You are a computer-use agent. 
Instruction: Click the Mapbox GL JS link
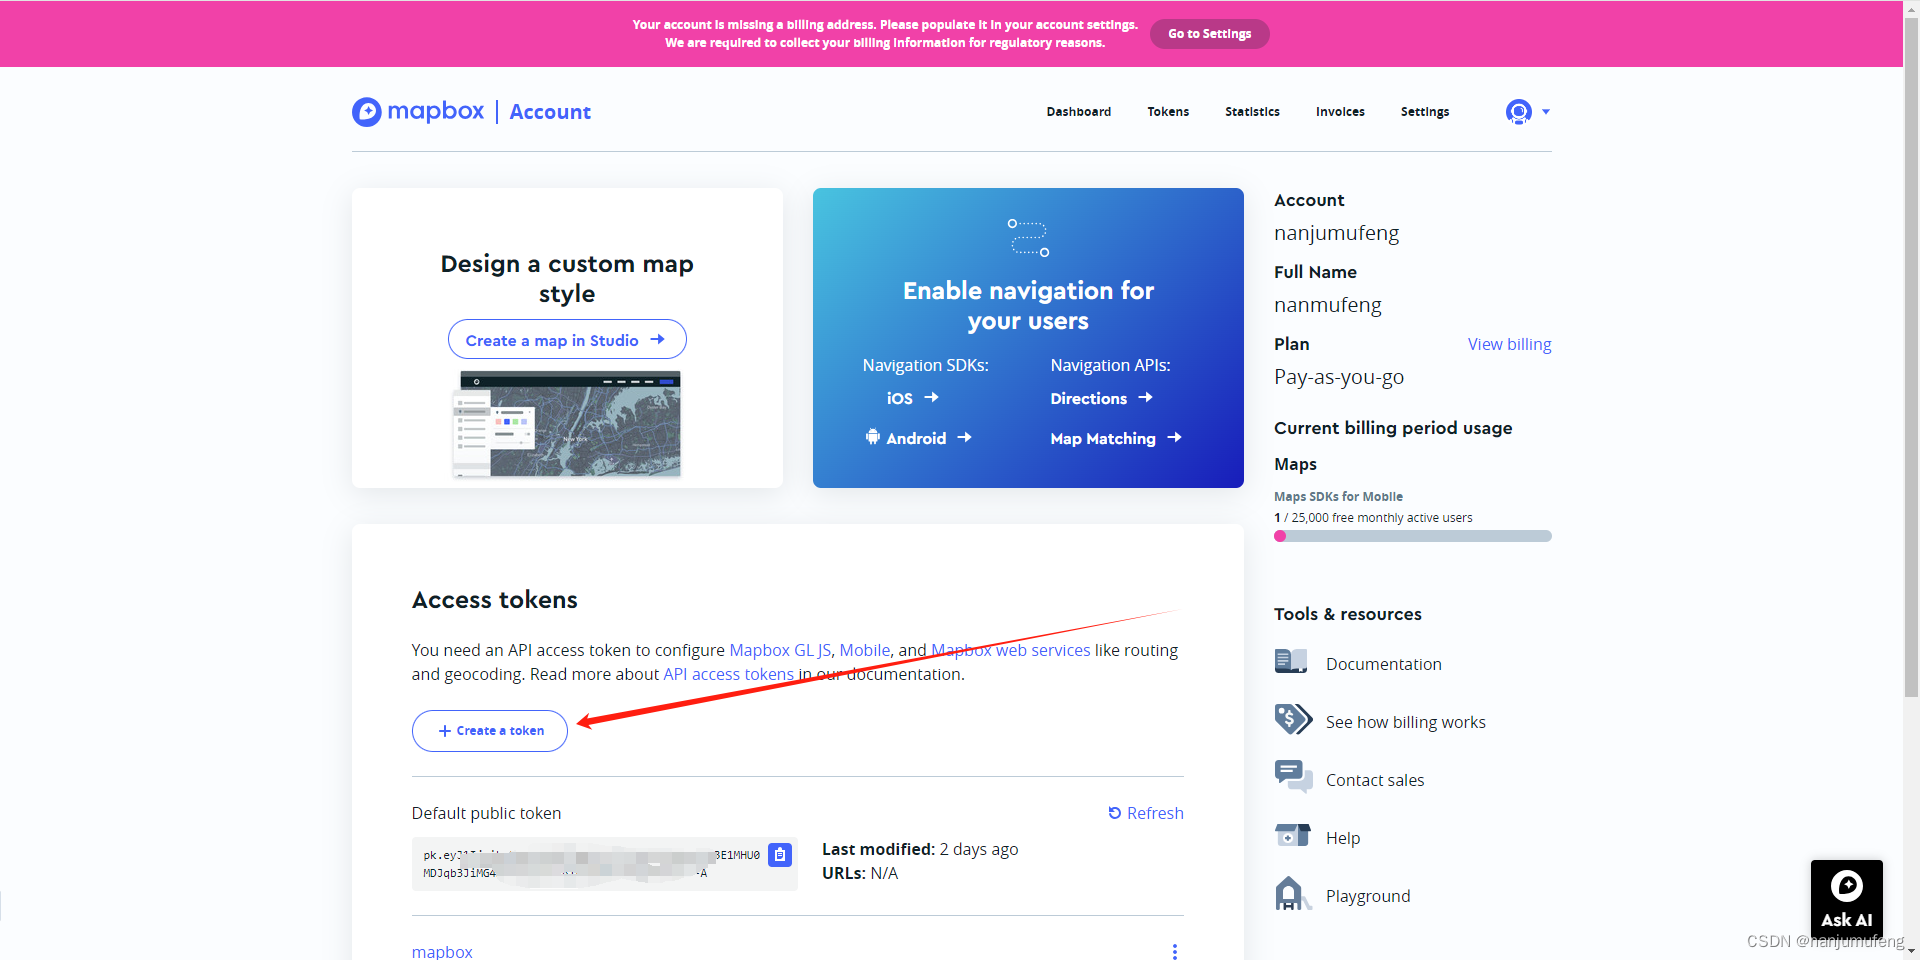click(779, 650)
